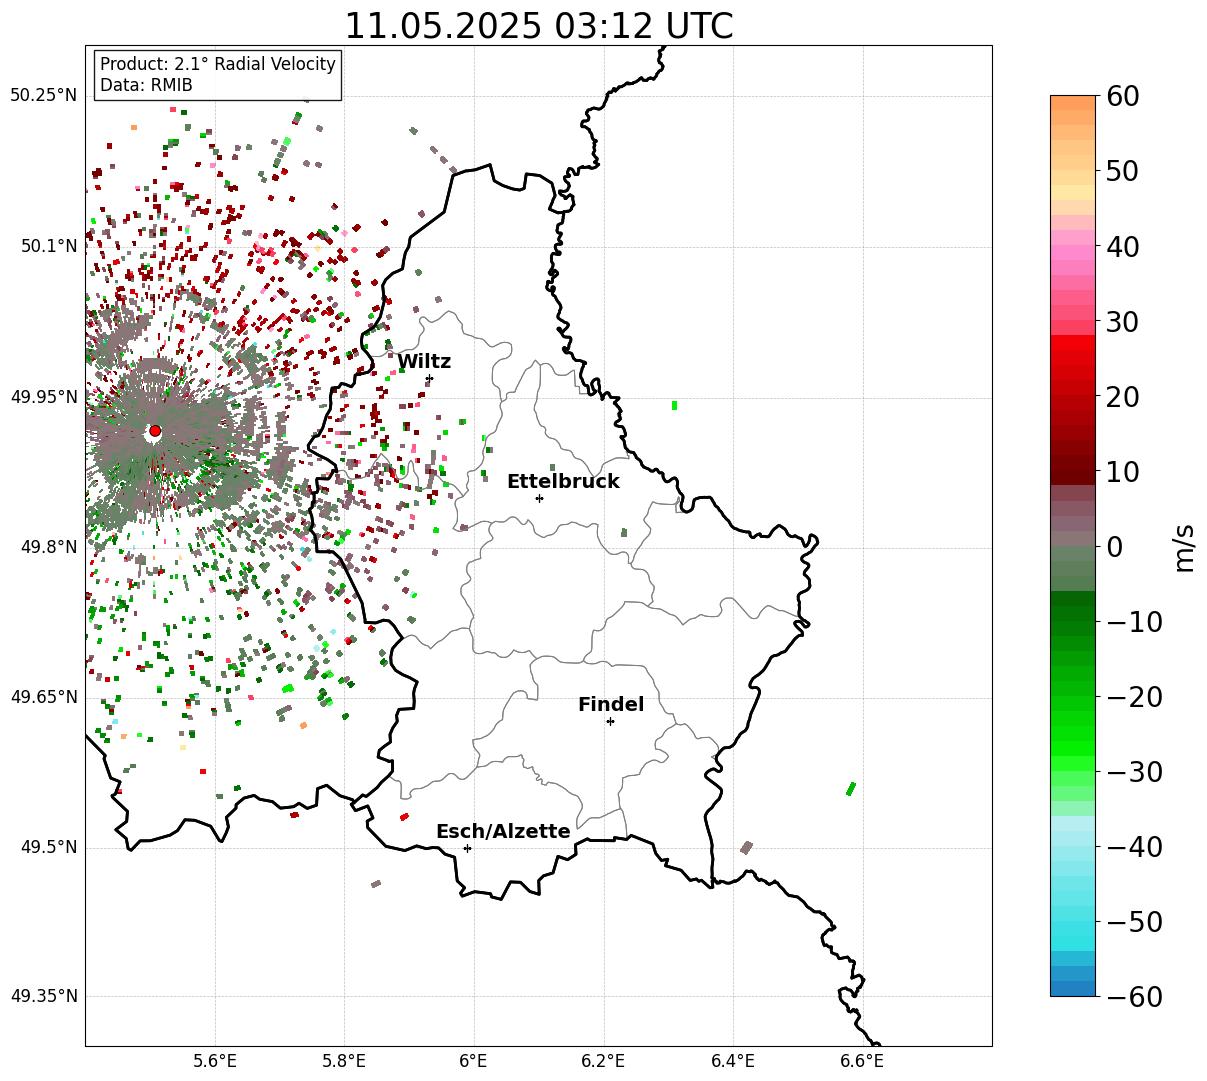Click the 'm/s' colorbar unit label
This screenshot has width=1207, height=1081.
coord(1184,547)
